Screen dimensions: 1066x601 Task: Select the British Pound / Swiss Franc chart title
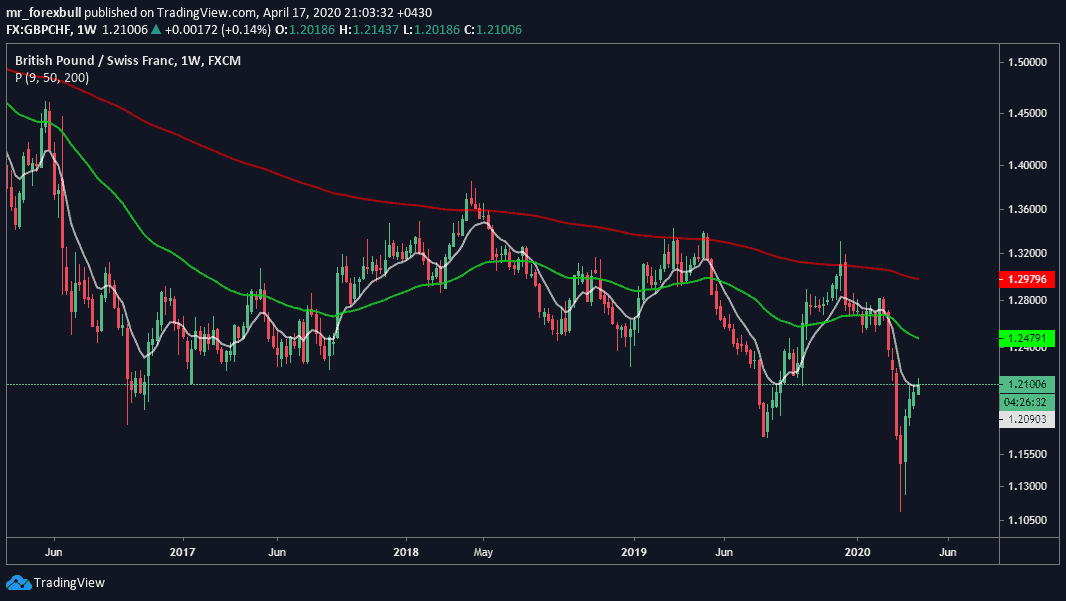(x=128, y=61)
